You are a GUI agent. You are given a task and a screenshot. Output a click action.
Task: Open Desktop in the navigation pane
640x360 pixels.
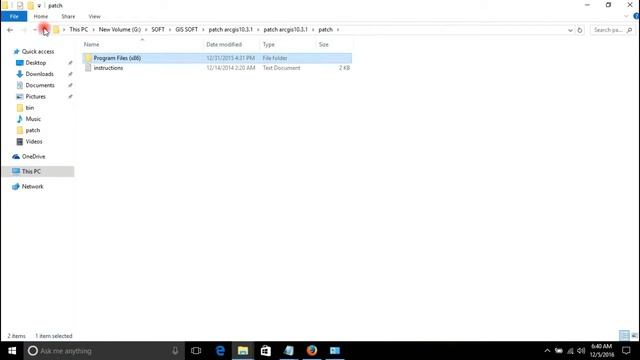(x=36, y=63)
